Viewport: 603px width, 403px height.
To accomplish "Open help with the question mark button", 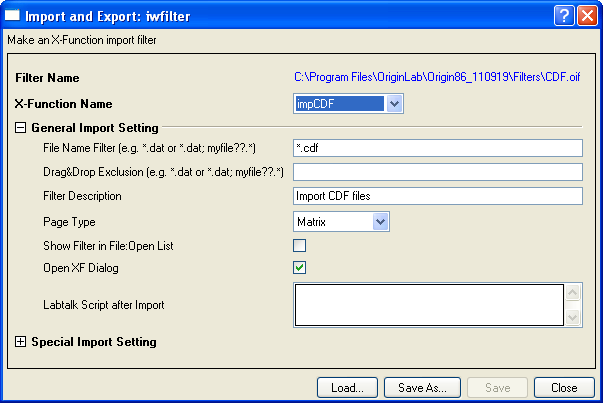I will tap(561, 15).
